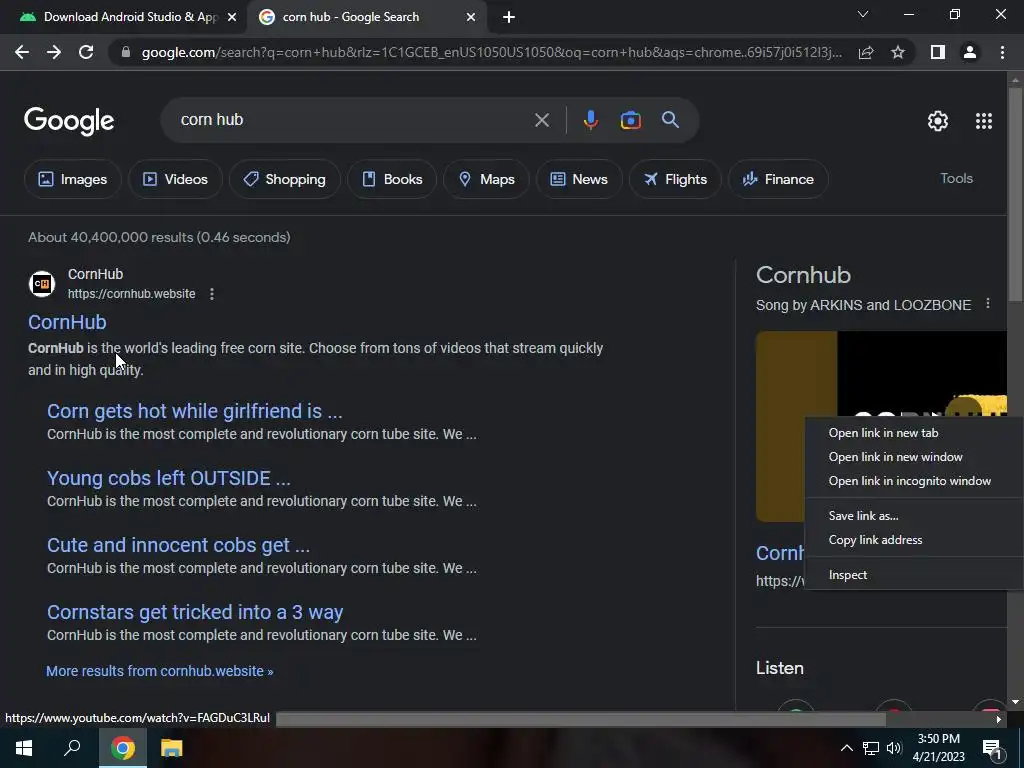Open the CornHub result title link
The width and height of the screenshot is (1024, 768).
67,322
